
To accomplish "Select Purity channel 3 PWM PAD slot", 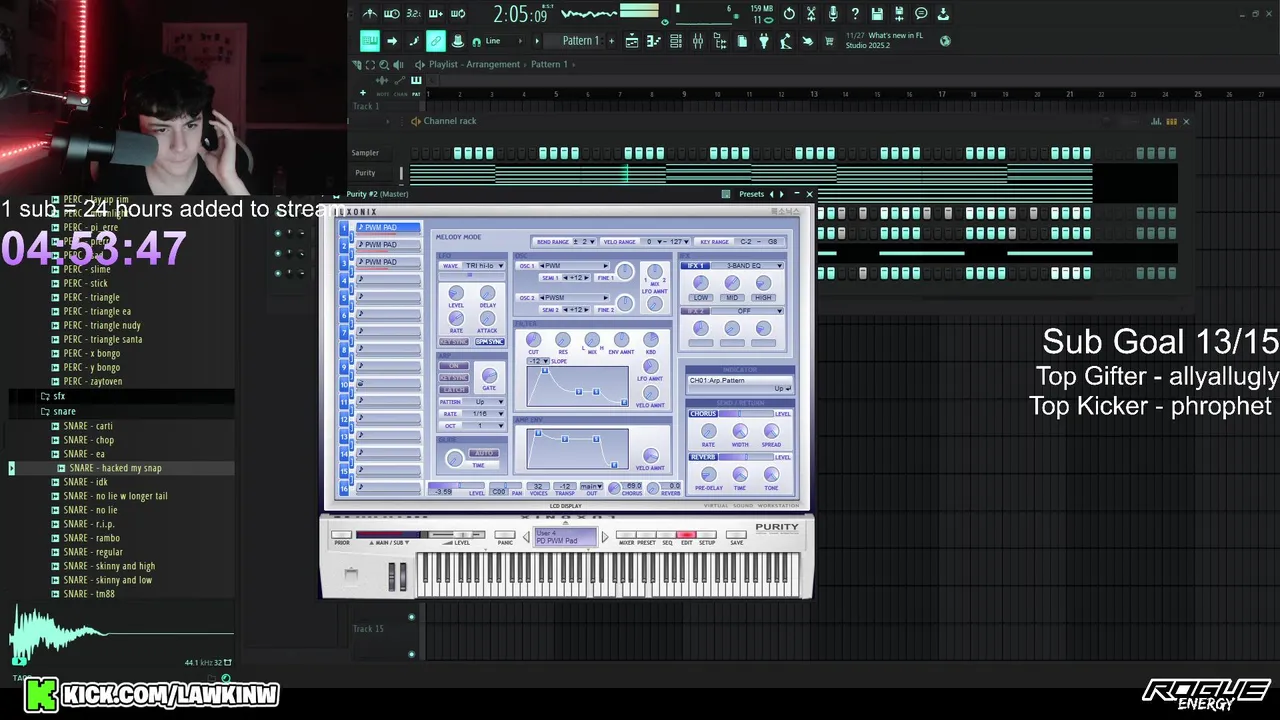I will (389, 262).
